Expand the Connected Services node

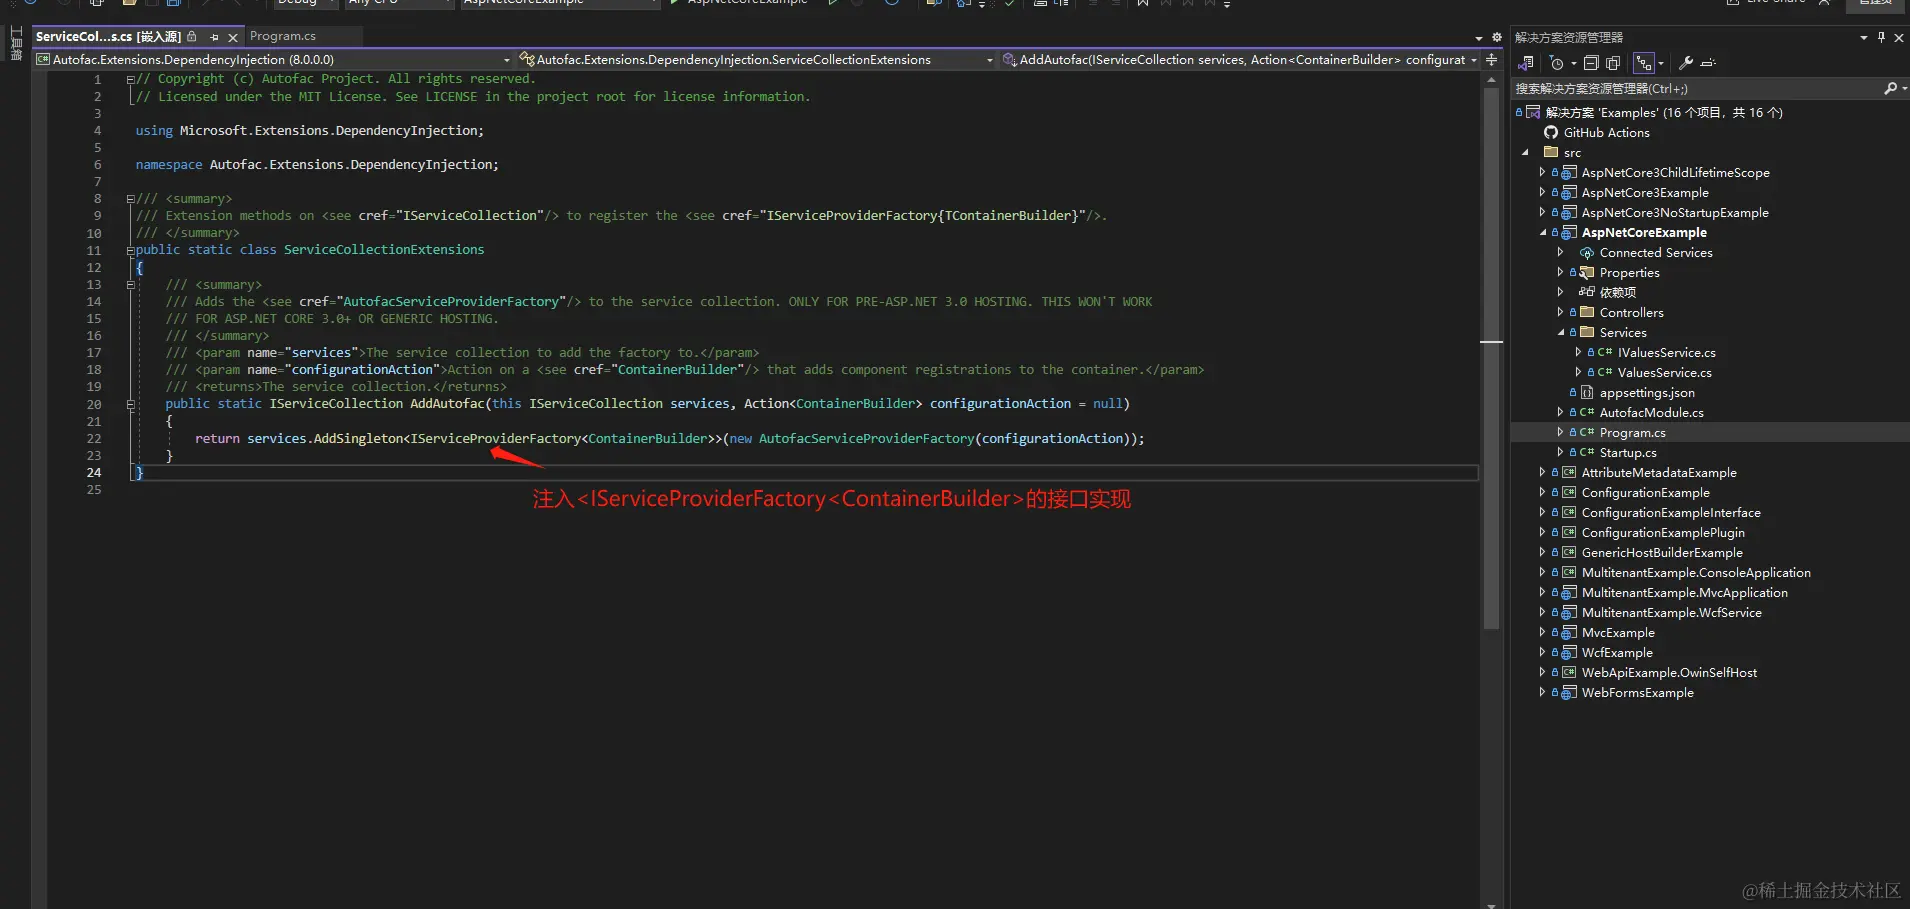coord(1560,253)
